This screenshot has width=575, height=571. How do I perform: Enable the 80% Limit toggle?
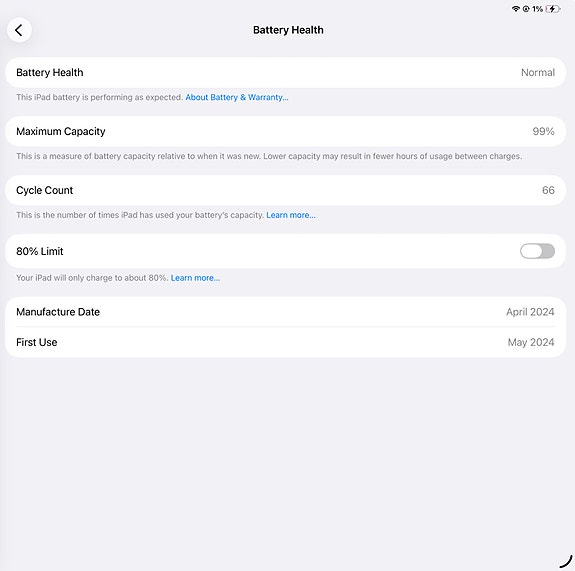coord(537,251)
